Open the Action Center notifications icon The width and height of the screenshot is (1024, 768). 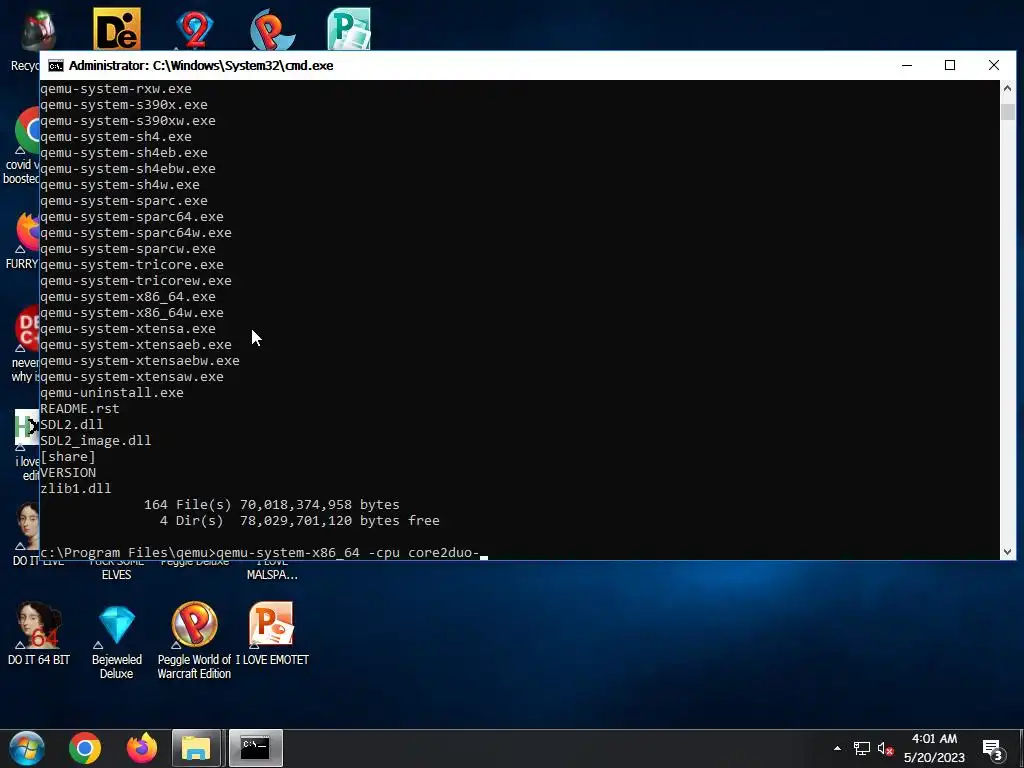click(993, 750)
